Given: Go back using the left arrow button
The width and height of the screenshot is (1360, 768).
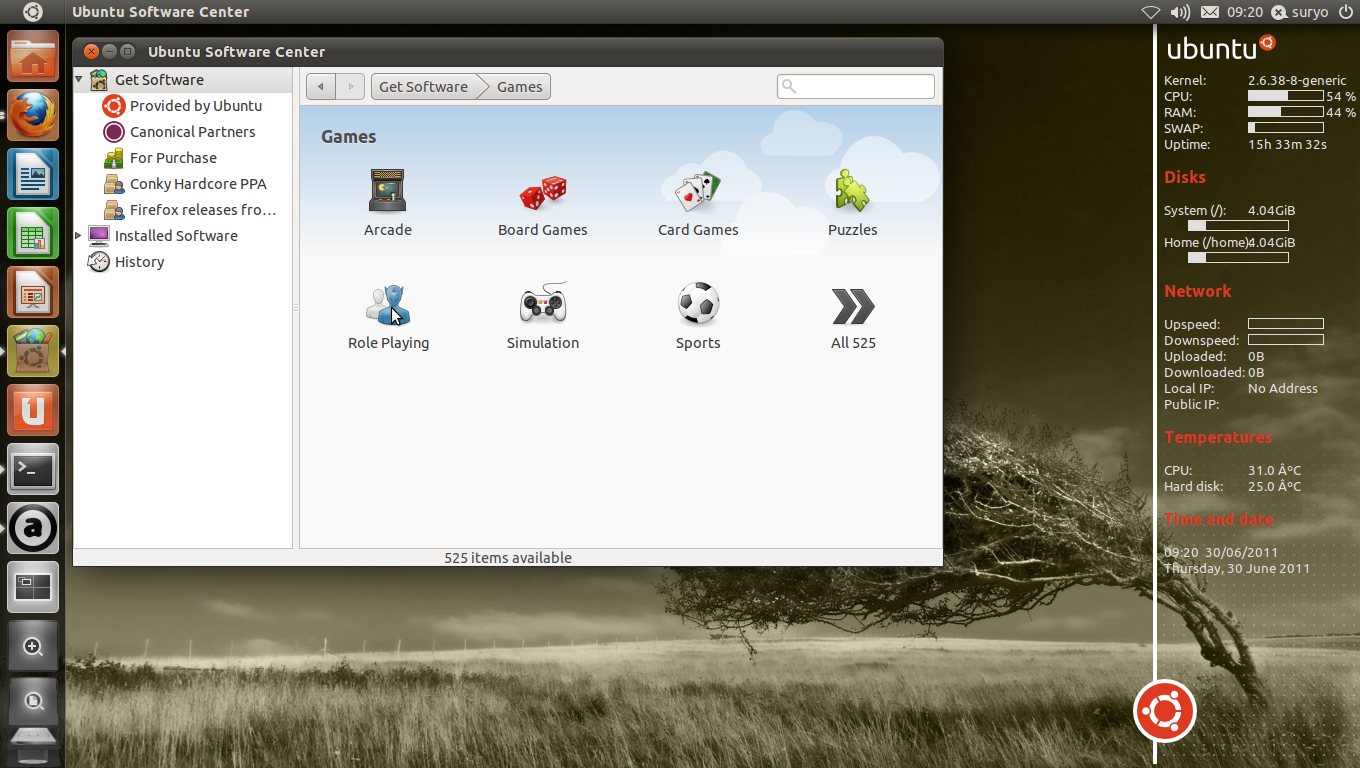Looking at the screenshot, I should coord(320,87).
